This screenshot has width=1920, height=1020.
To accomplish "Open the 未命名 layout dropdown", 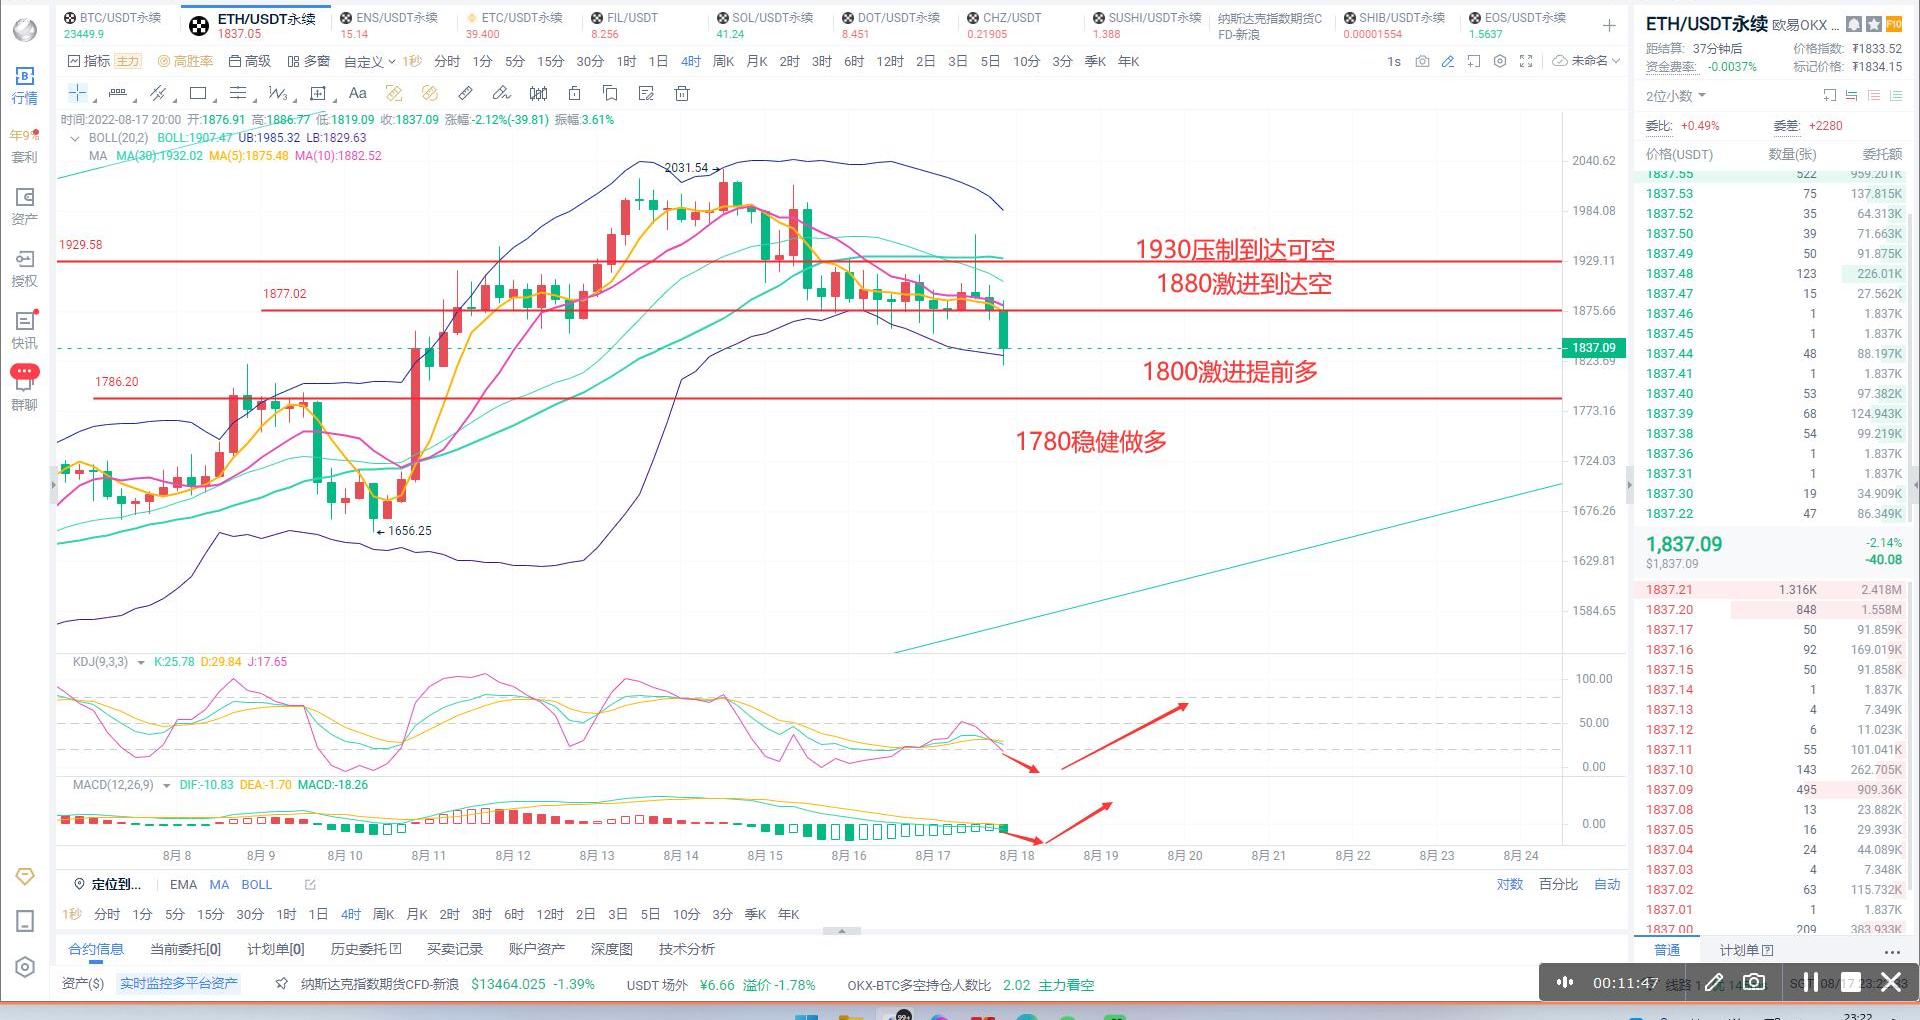I will point(1586,61).
